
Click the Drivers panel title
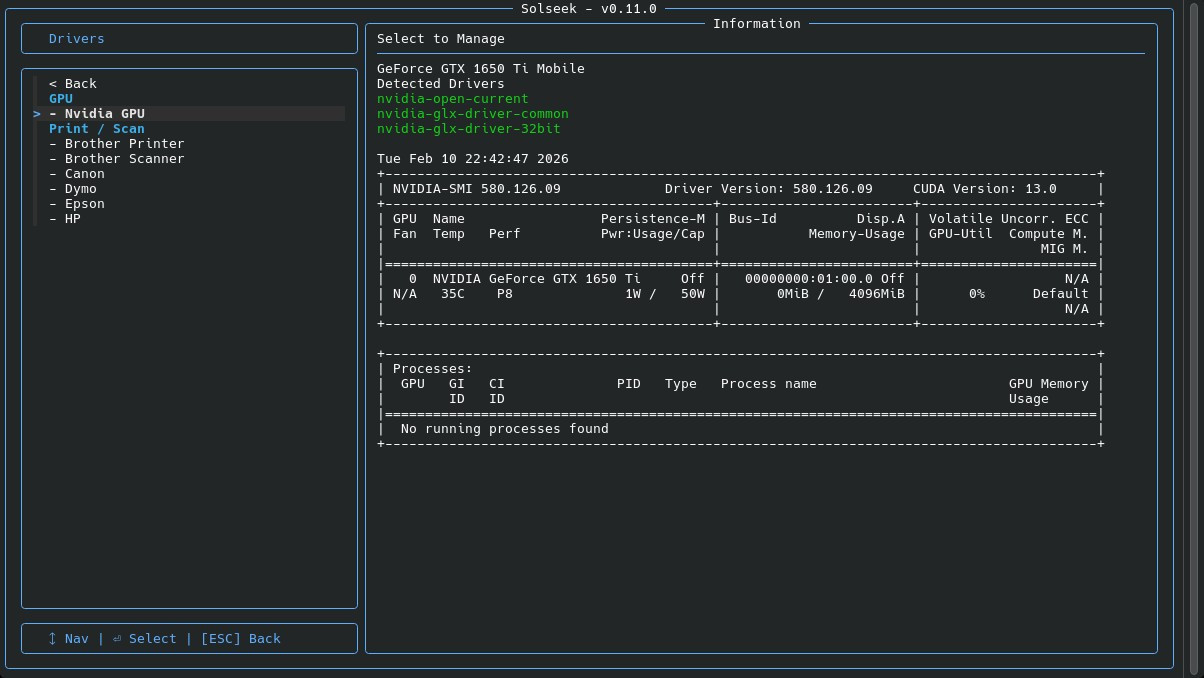click(76, 39)
